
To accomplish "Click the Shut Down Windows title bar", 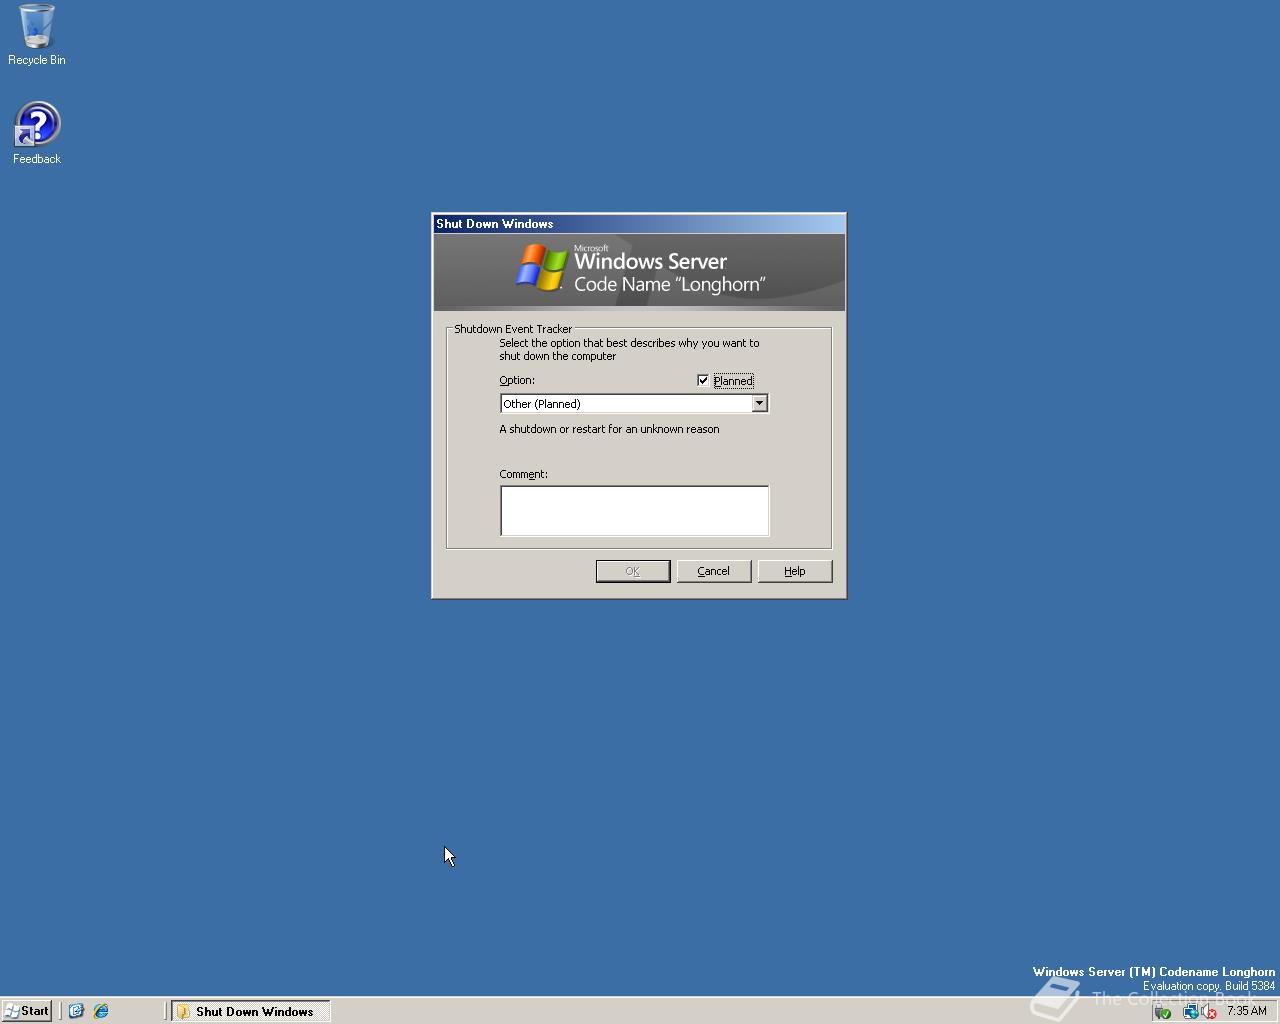I will click(x=639, y=224).
